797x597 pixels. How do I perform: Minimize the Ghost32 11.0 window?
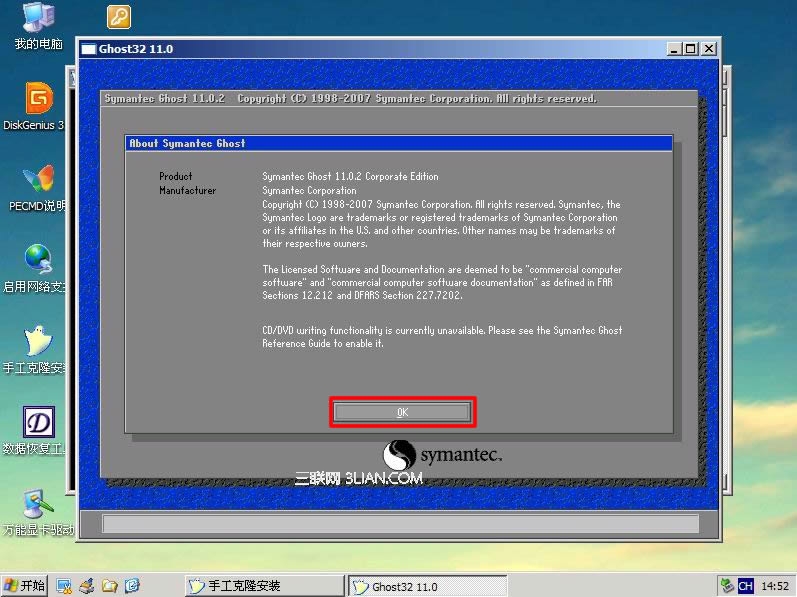point(674,49)
